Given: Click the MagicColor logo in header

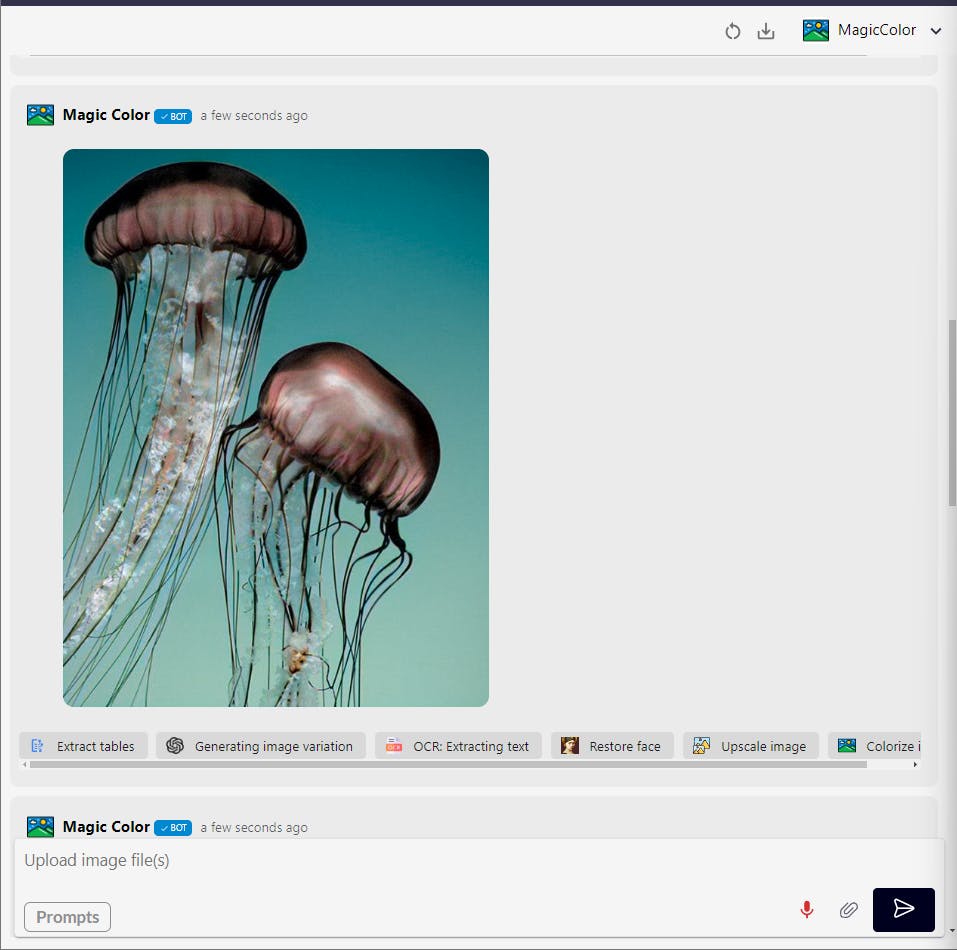Looking at the screenshot, I should 816,30.
